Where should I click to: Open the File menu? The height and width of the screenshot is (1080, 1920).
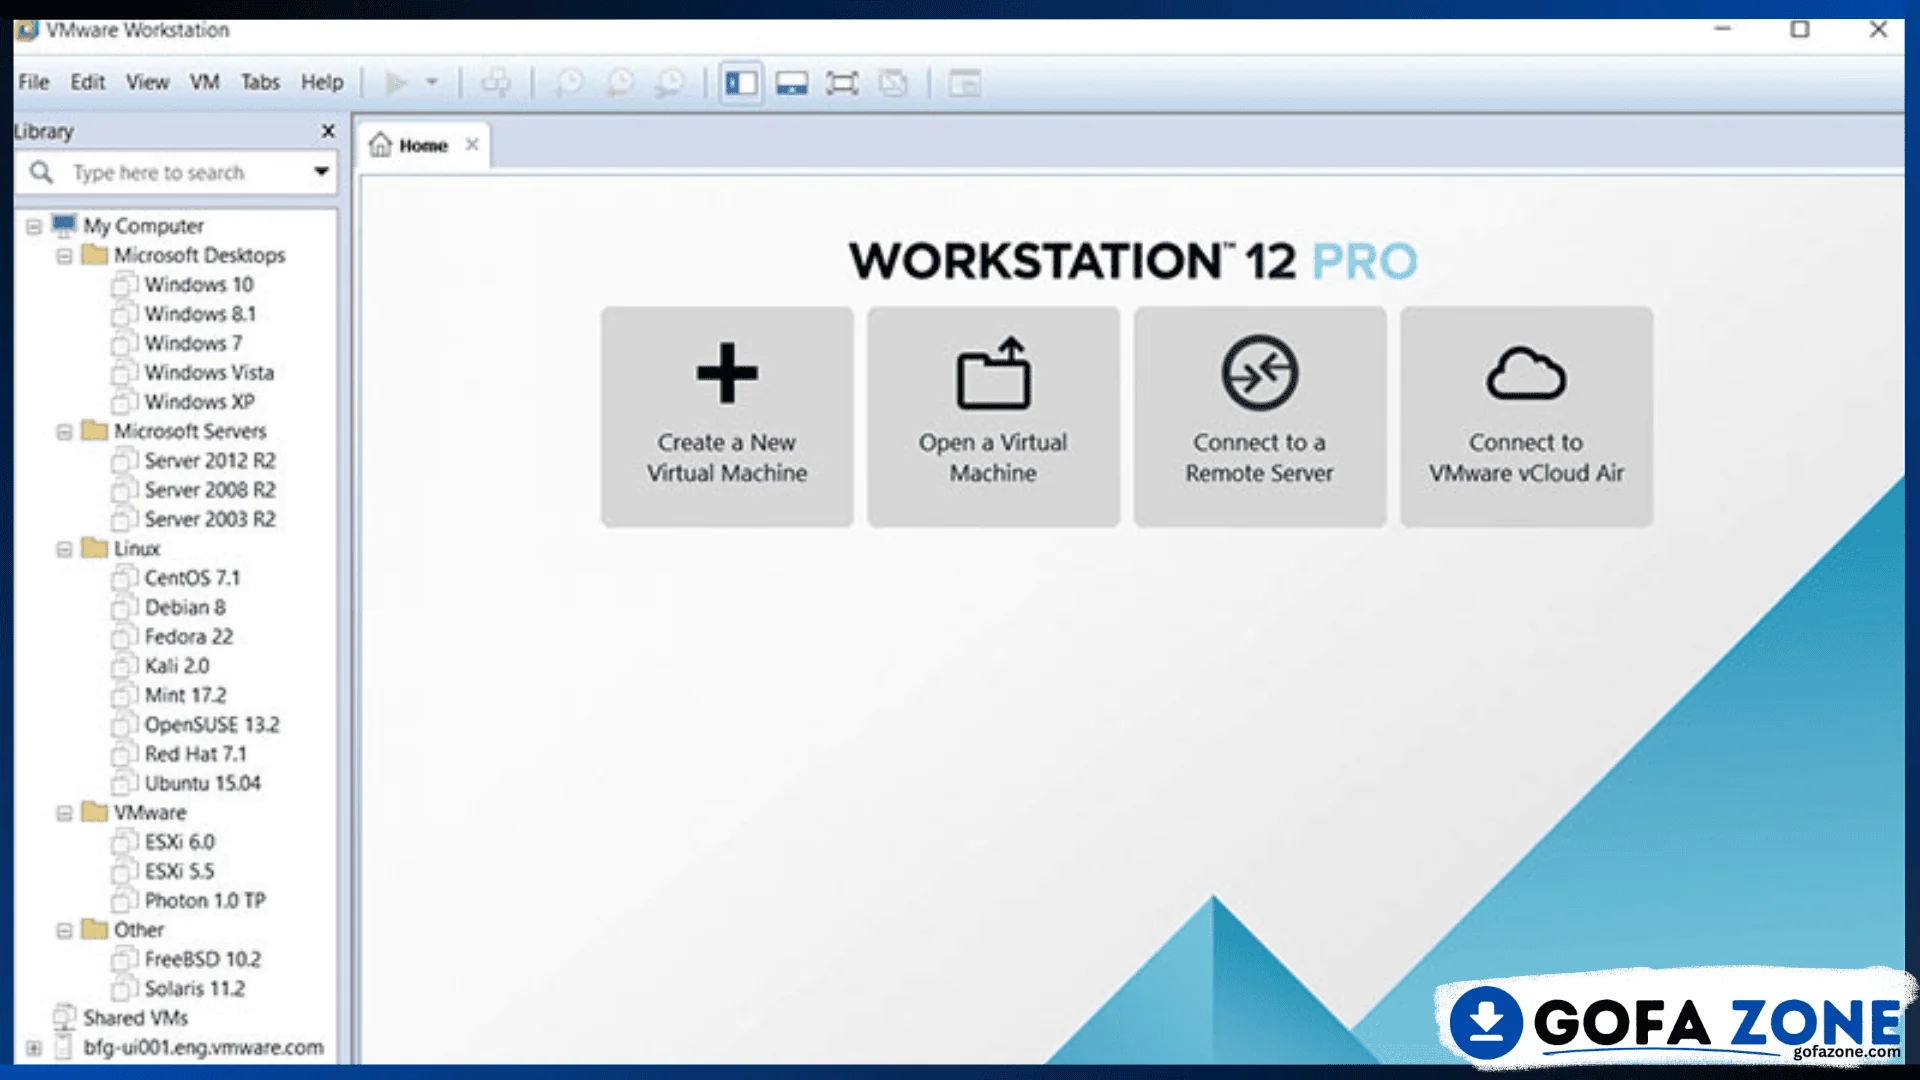tap(34, 82)
